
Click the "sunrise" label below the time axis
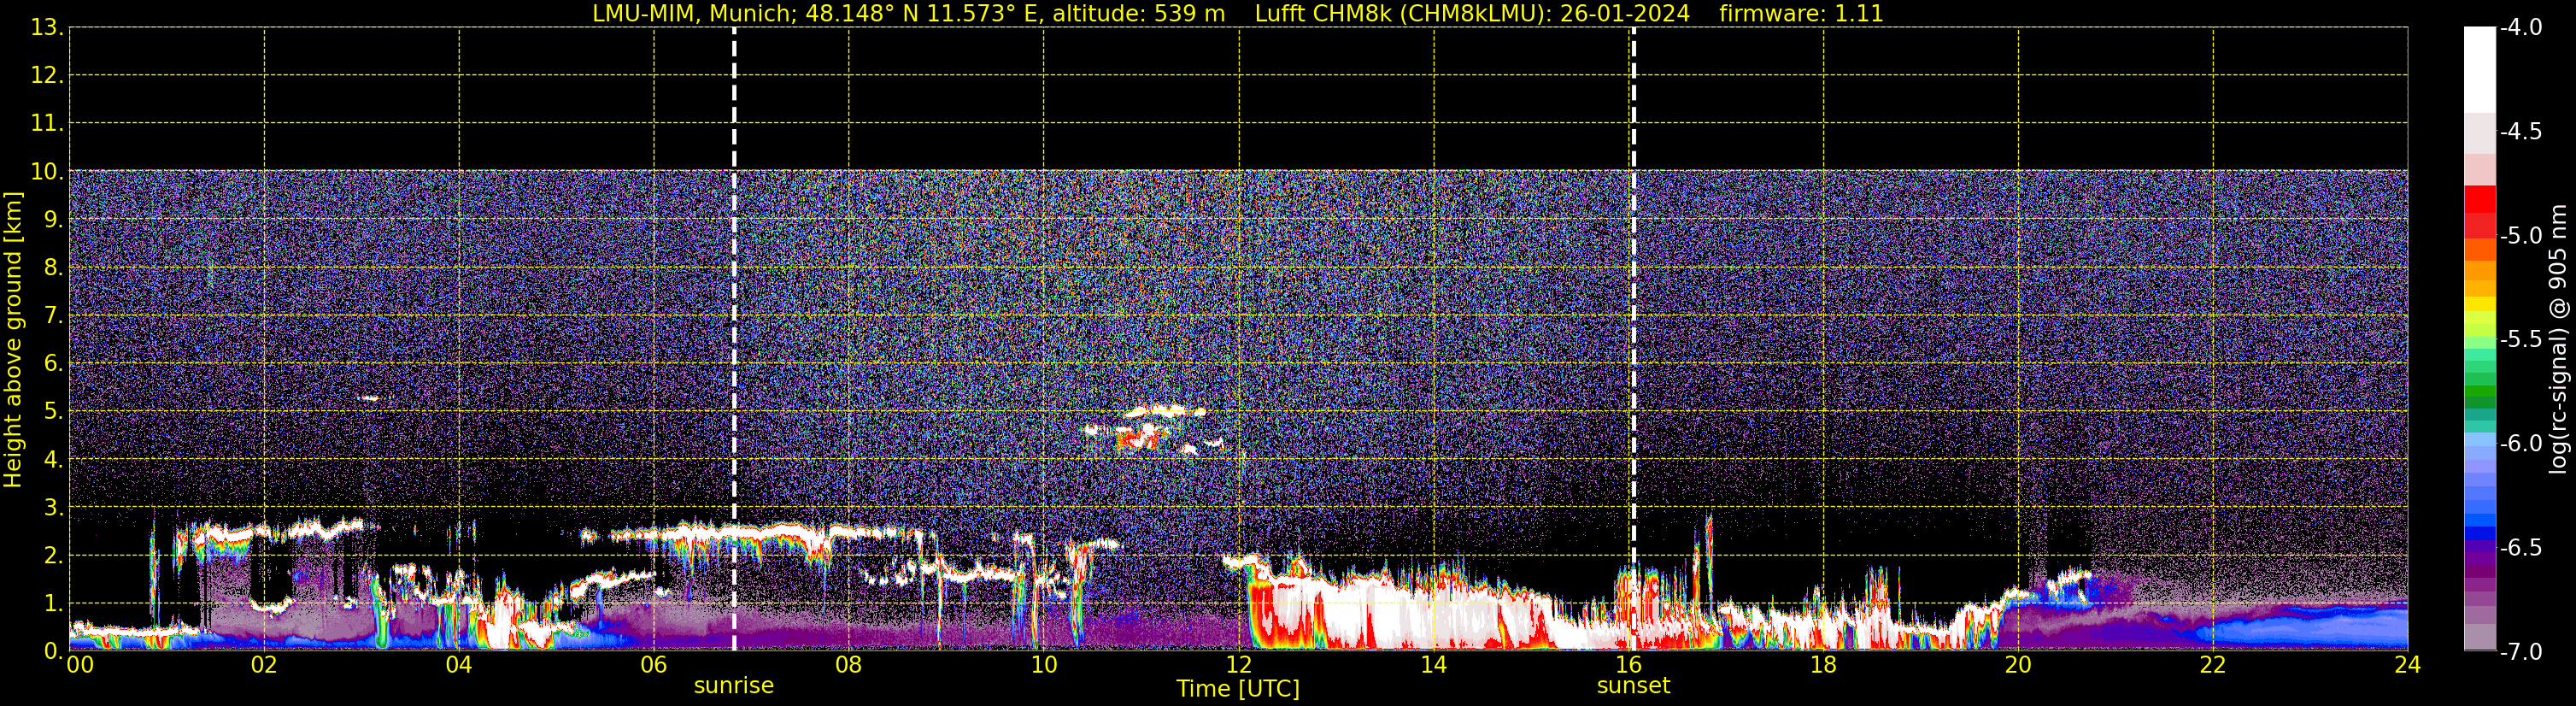733,686
